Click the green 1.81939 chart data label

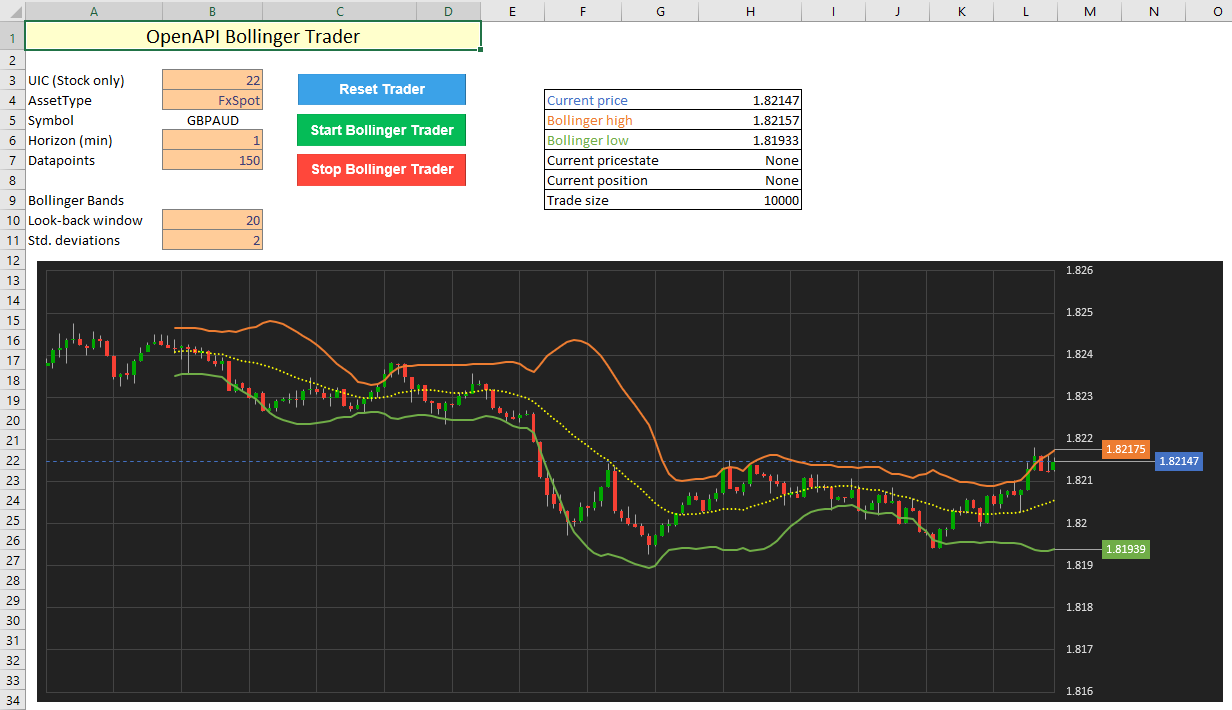pyautogui.click(x=1124, y=549)
